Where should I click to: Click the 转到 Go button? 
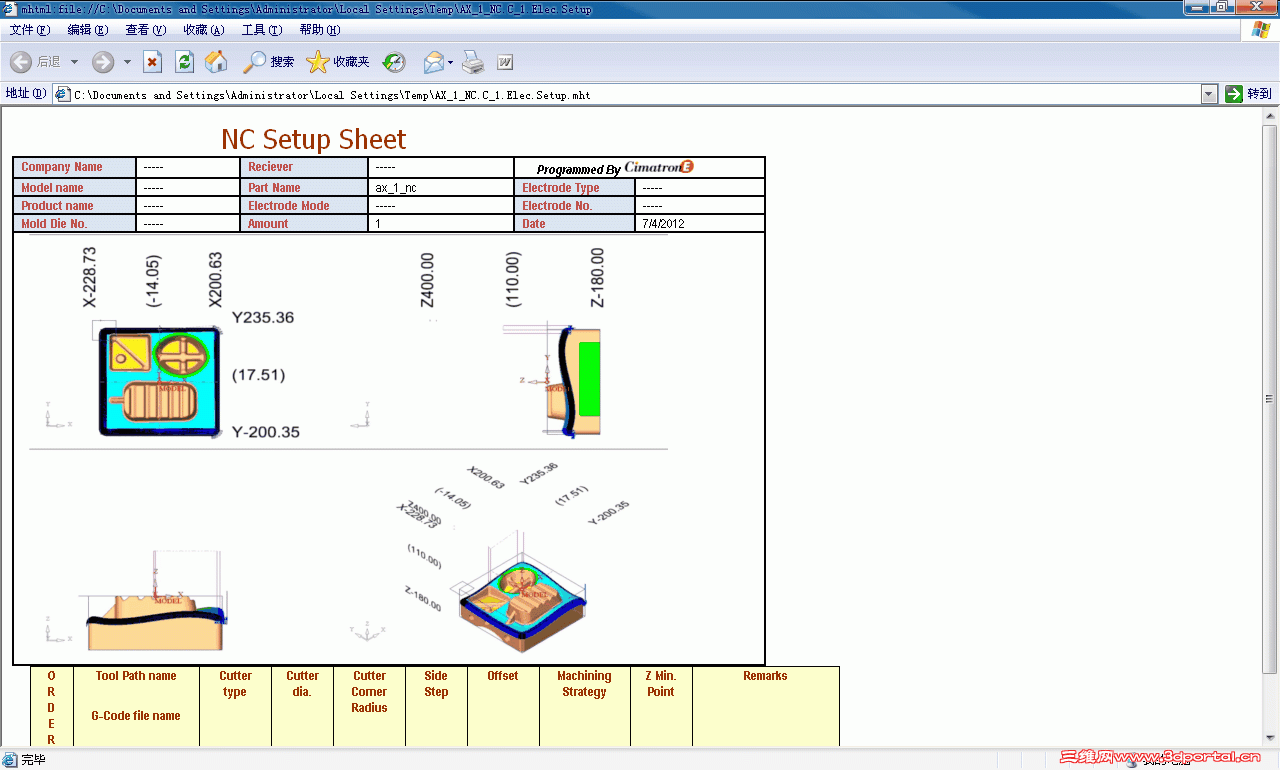click(x=1249, y=94)
